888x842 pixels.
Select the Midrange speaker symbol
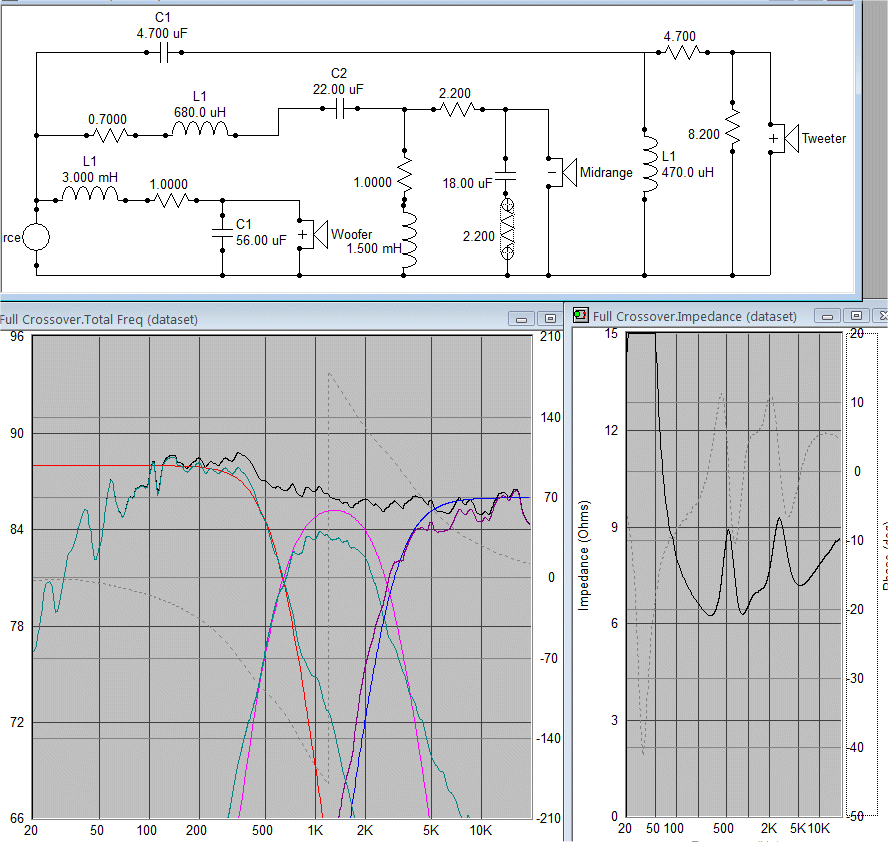(x=561, y=172)
